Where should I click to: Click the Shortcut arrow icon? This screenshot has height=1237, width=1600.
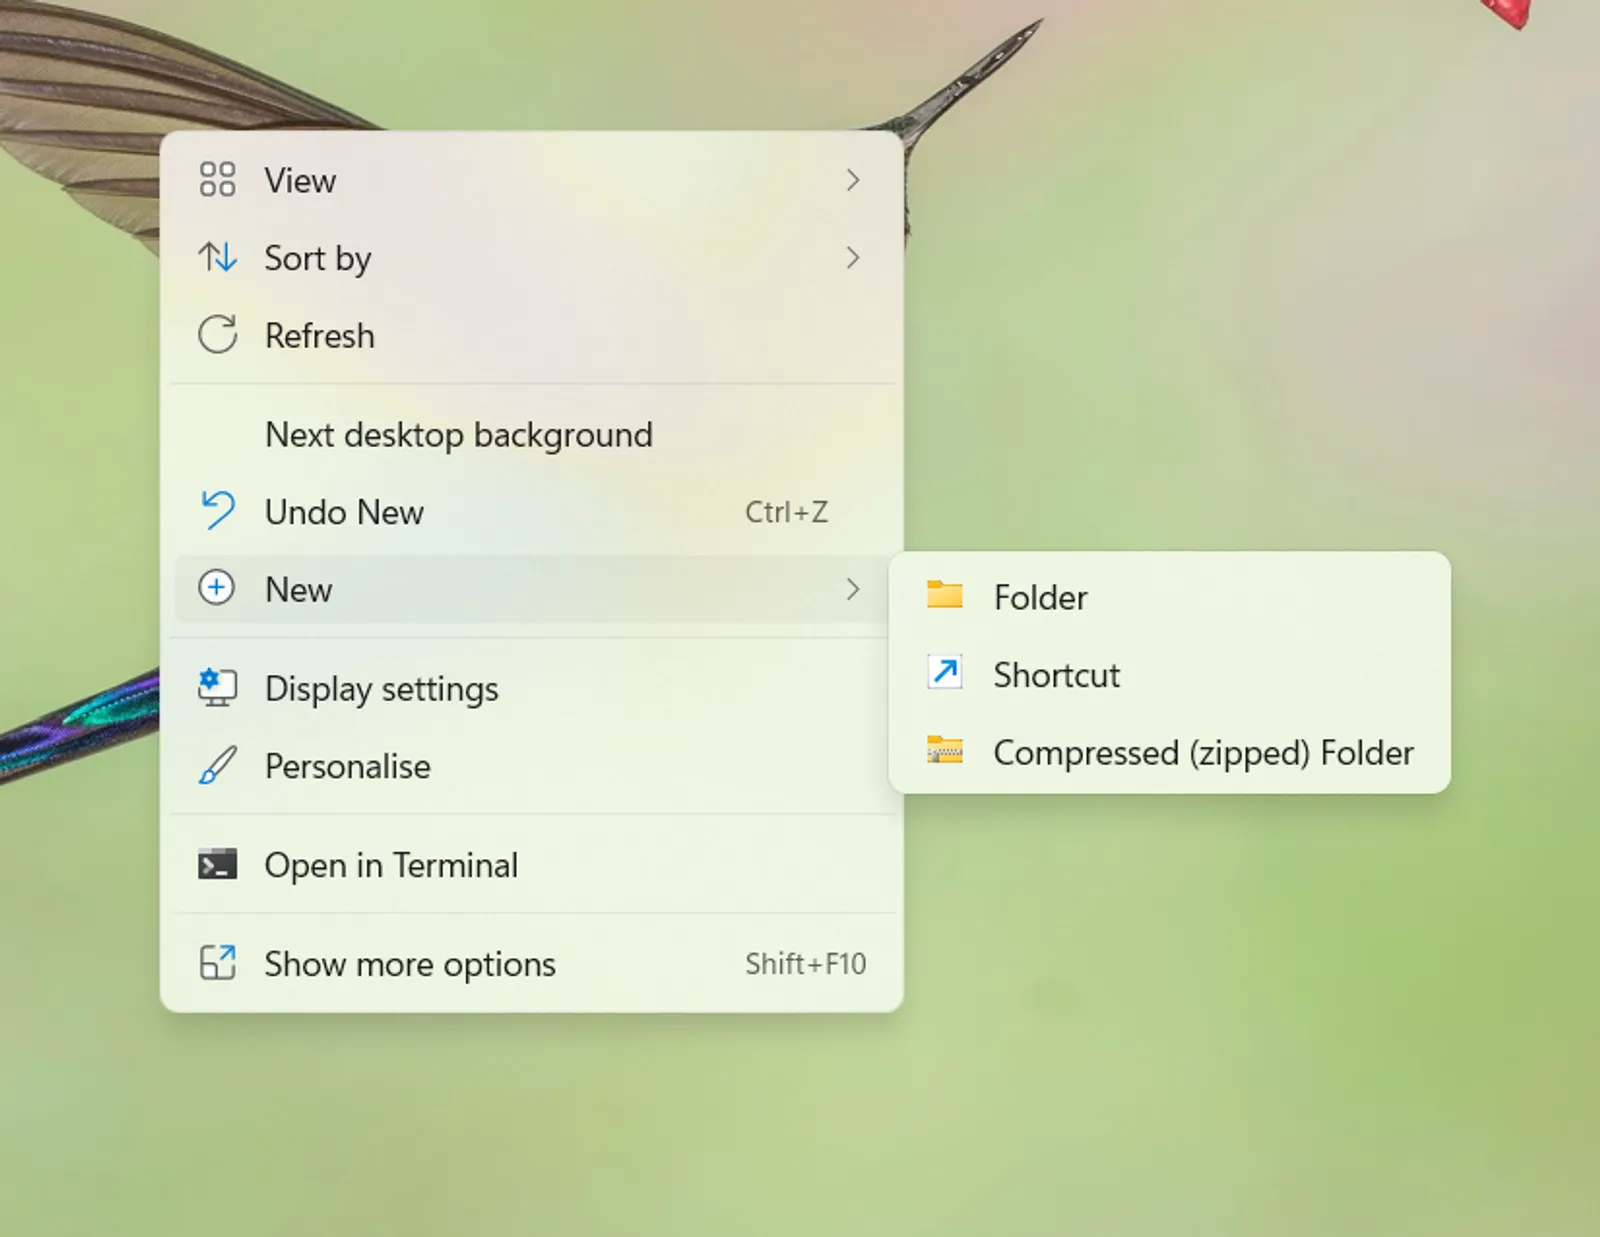(x=944, y=674)
